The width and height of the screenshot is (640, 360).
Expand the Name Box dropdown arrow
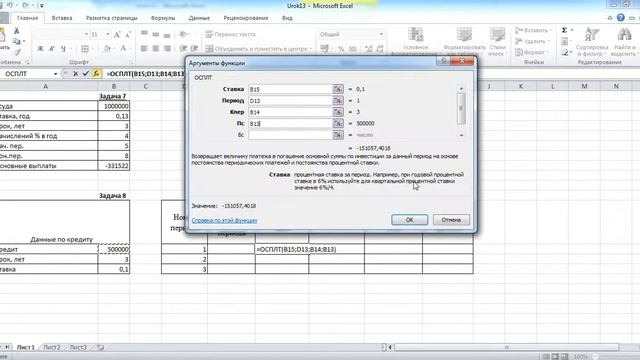point(55,74)
